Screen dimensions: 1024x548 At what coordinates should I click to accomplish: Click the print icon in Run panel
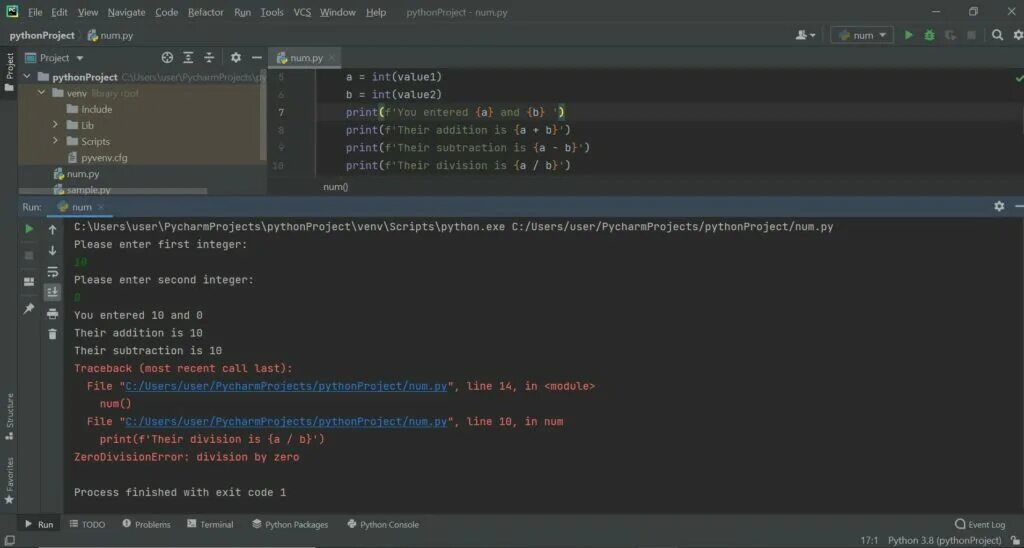tap(53, 314)
